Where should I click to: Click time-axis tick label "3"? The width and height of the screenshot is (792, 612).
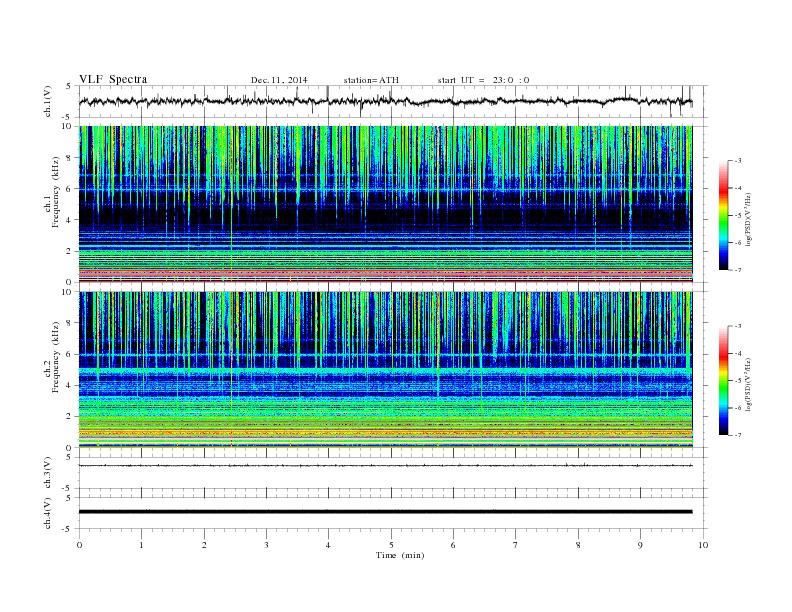[266, 545]
